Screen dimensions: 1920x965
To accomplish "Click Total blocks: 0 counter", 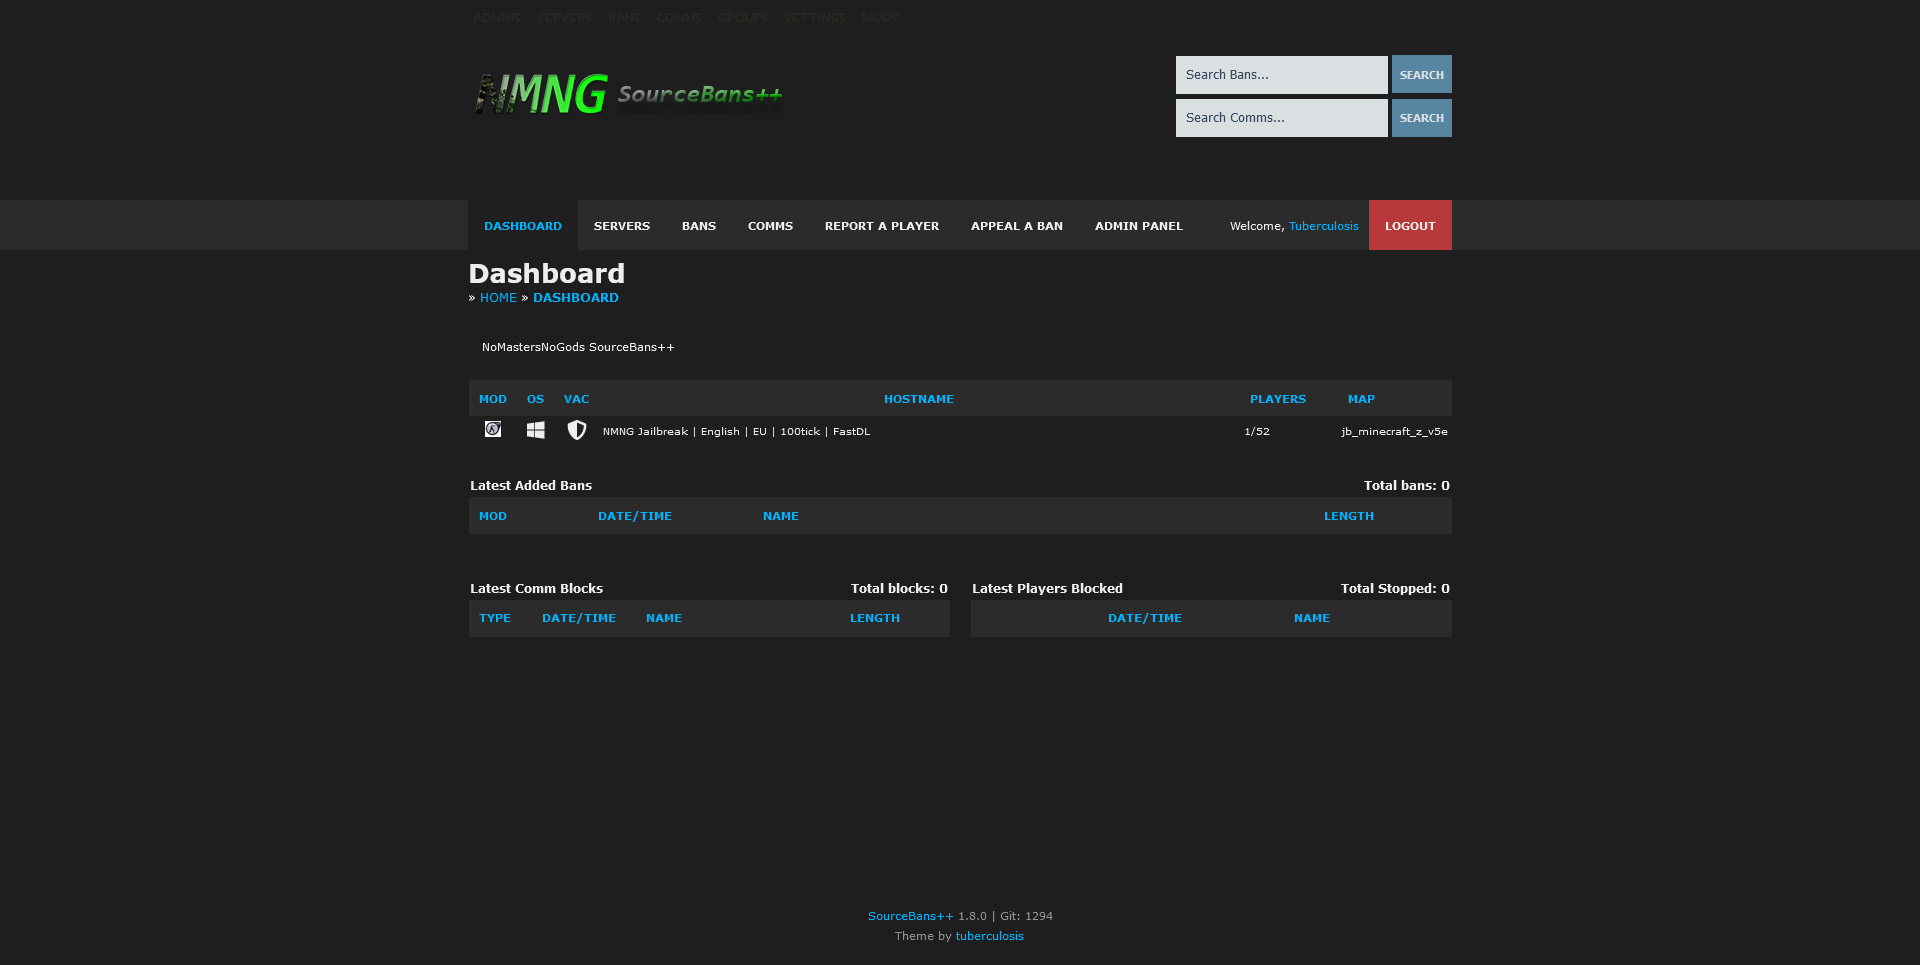I will 899,588.
